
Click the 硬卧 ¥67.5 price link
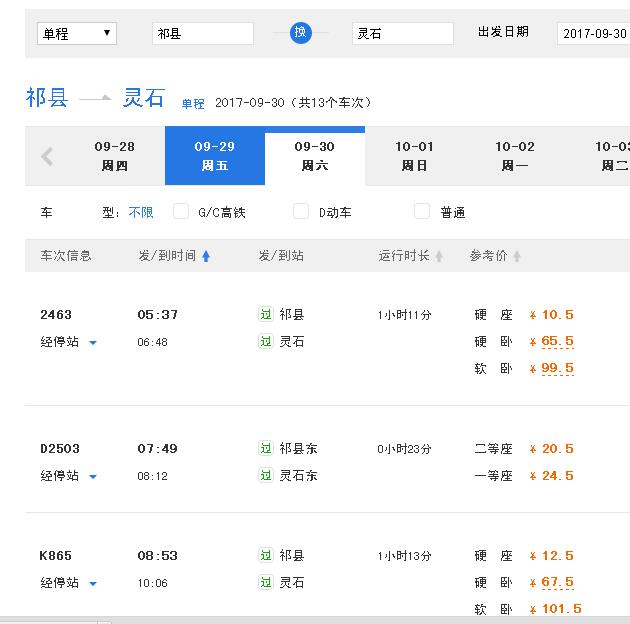[557, 582]
